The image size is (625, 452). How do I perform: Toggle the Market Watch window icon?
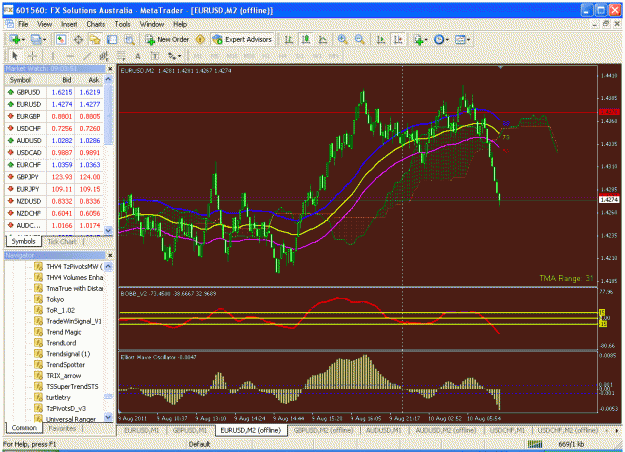[61, 39]
